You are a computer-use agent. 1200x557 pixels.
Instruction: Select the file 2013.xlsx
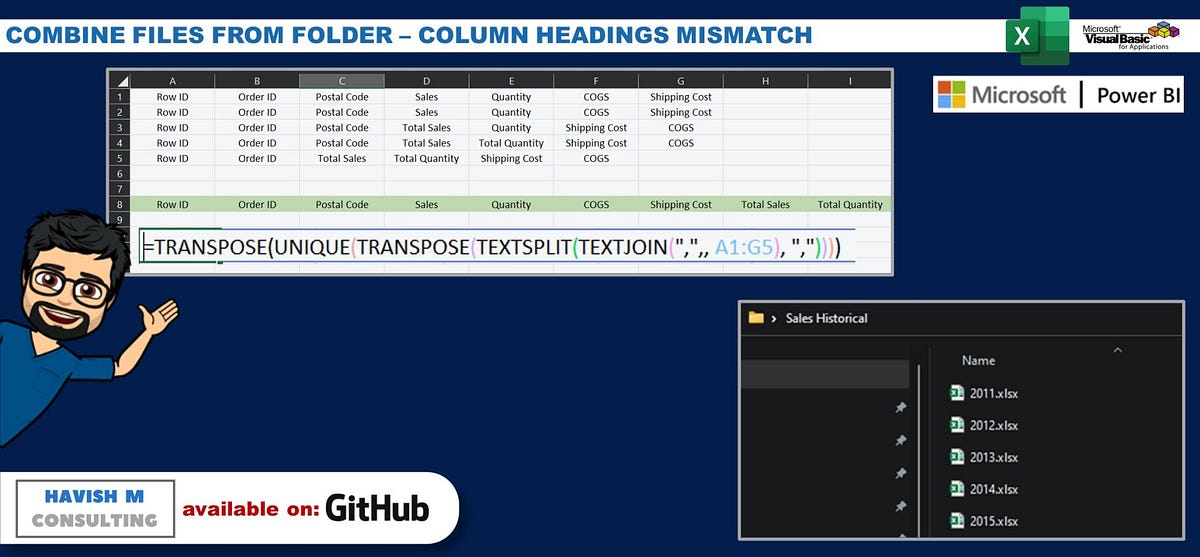pyautogui.click(x=994, y=457)
